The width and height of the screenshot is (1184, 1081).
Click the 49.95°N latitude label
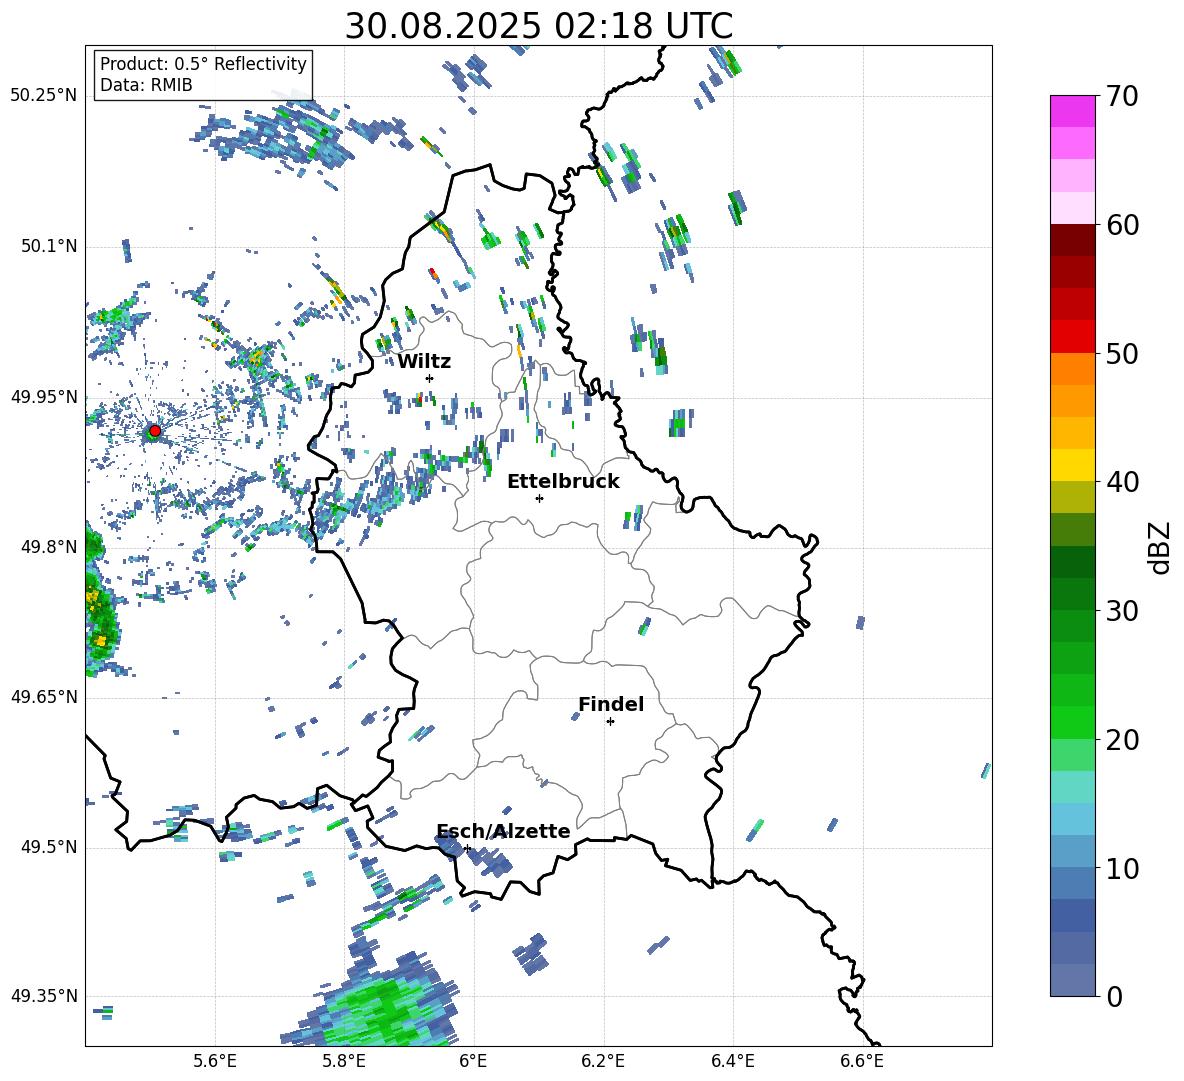(x=44, y=396)
